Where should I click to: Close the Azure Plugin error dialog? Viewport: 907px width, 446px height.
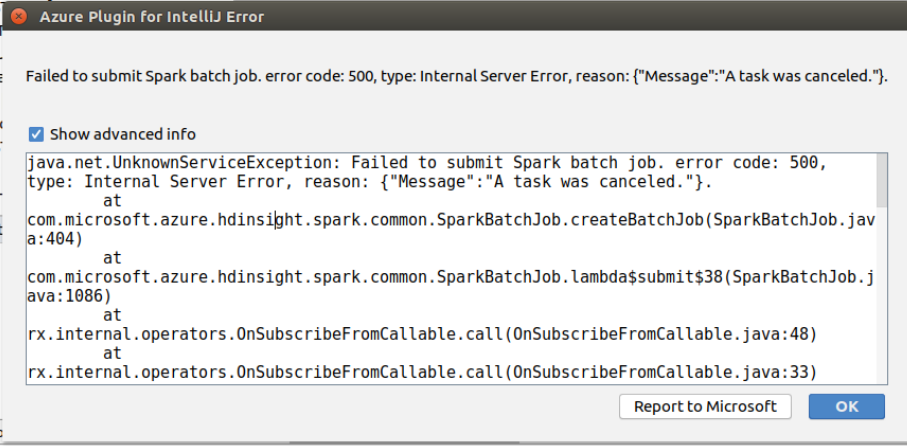pyautogui.click(x=18, y=16)
